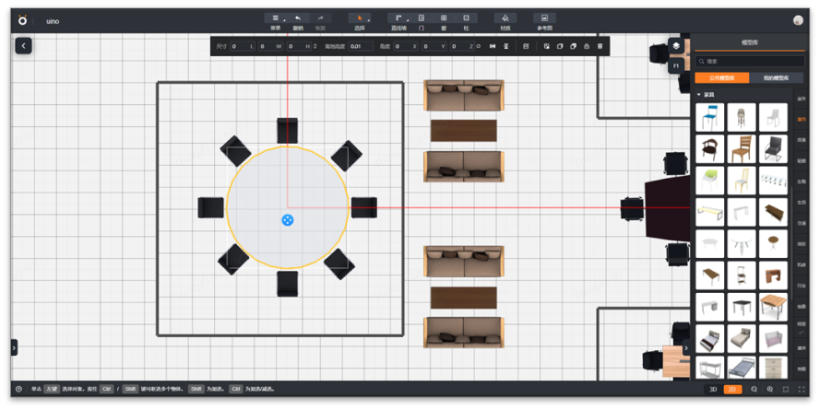Open the layers stack button

click(x=676, y=46)
